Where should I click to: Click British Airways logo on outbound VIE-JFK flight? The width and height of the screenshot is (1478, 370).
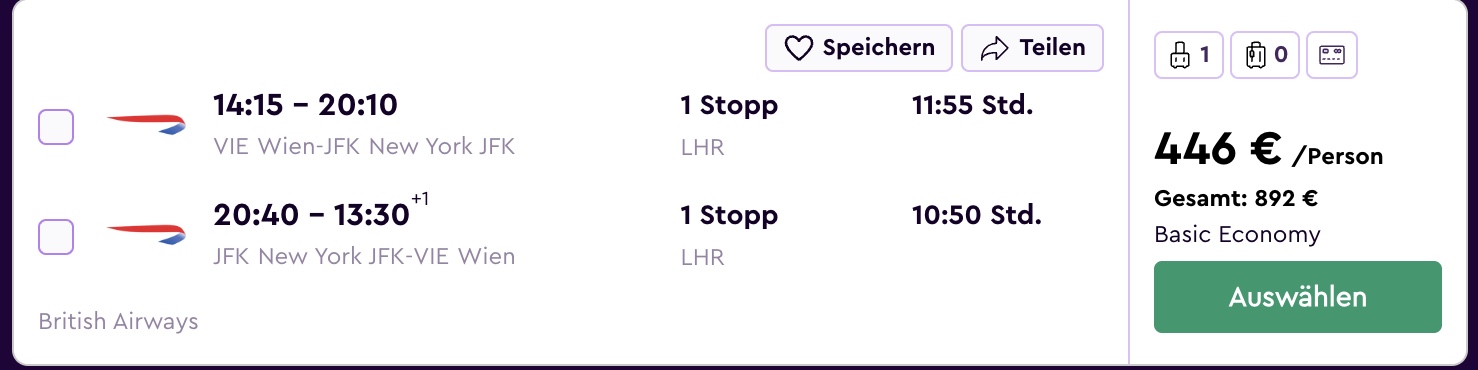(146, 125)
